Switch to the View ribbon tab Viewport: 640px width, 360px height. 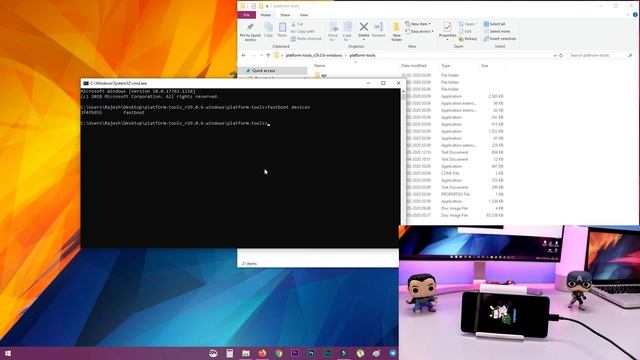tap(304, 15)
